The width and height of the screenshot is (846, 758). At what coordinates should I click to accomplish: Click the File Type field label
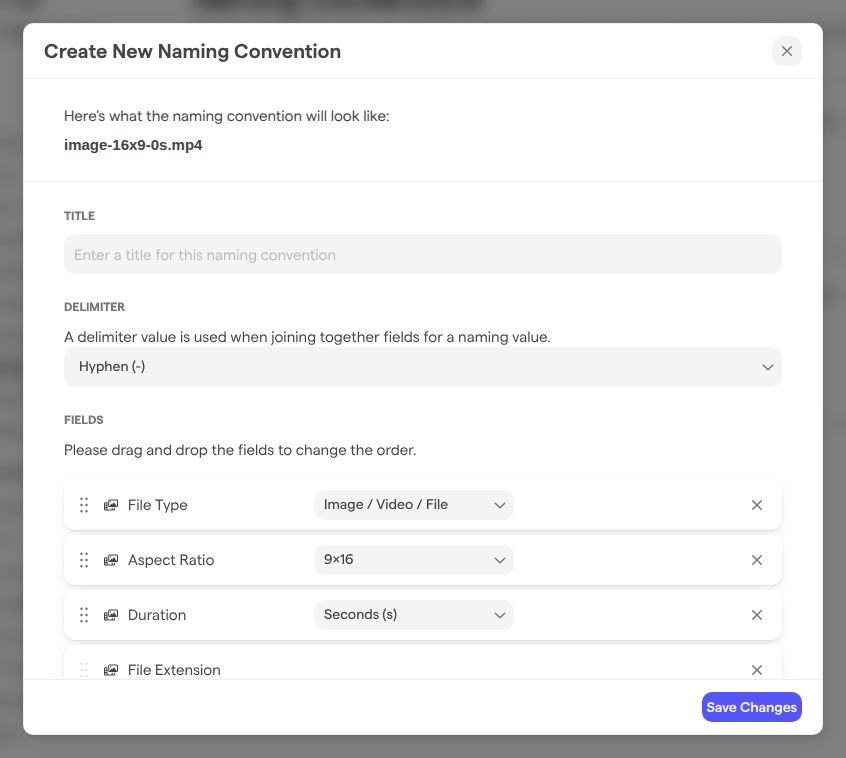pos(158,505)
